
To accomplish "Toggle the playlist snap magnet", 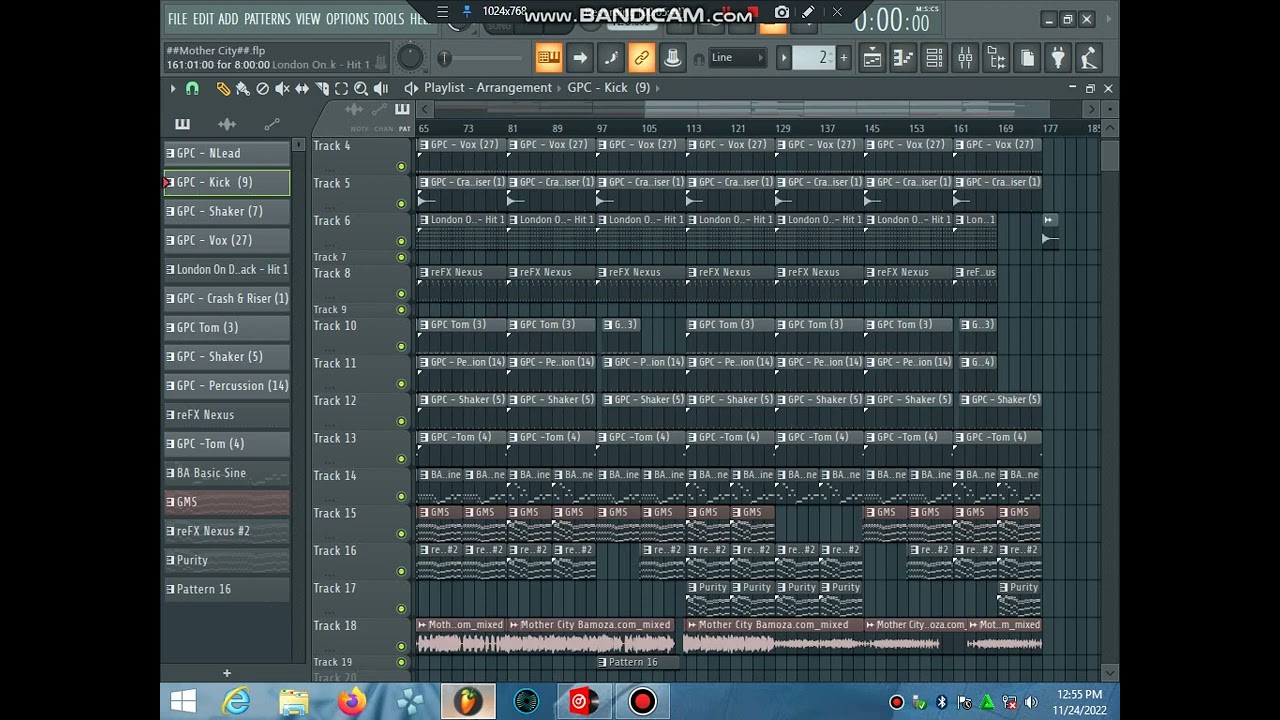I will click(192, 88).
